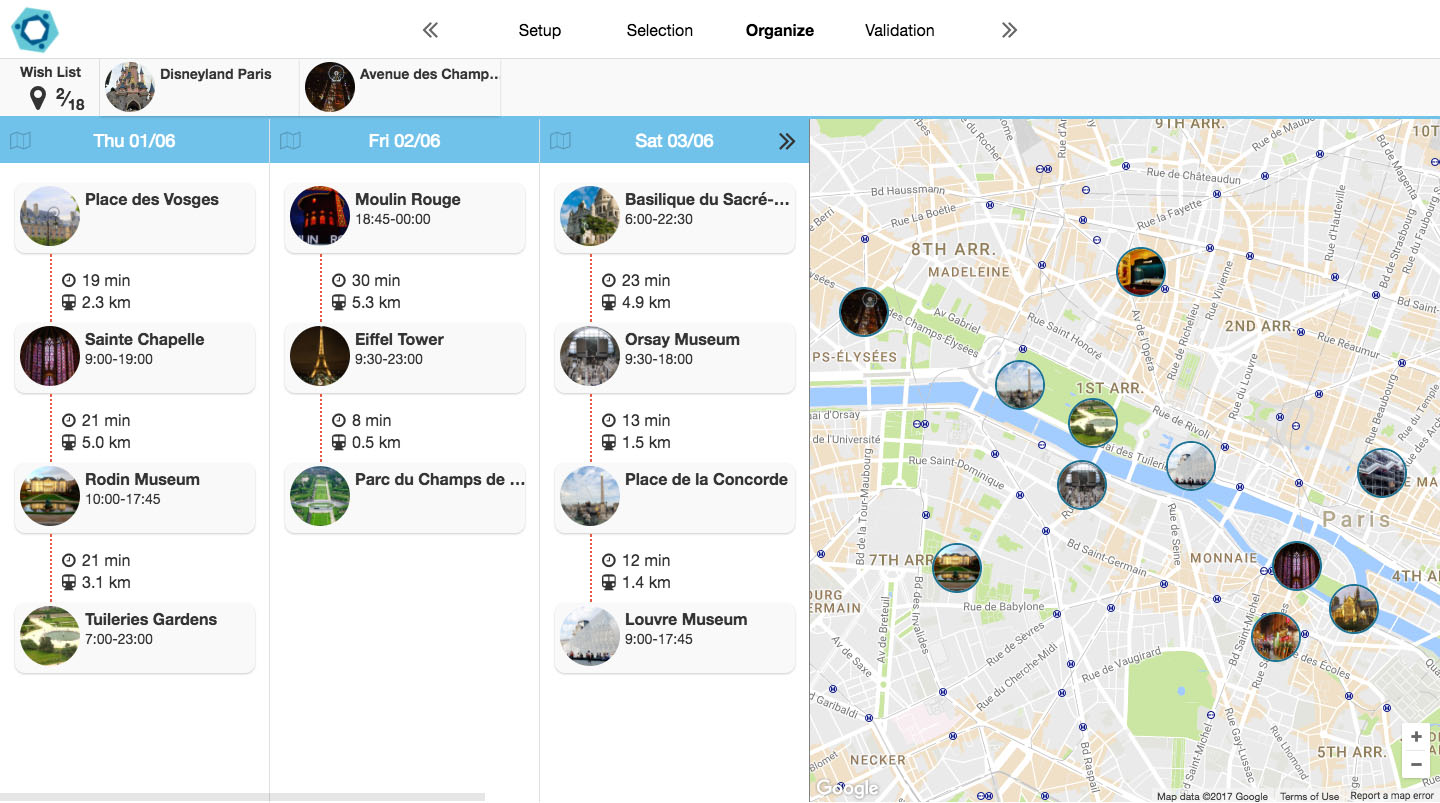This screenshot has width=1440, height=803.
Task: Click the clock icon beside 19 min
Action: (69, 281)
